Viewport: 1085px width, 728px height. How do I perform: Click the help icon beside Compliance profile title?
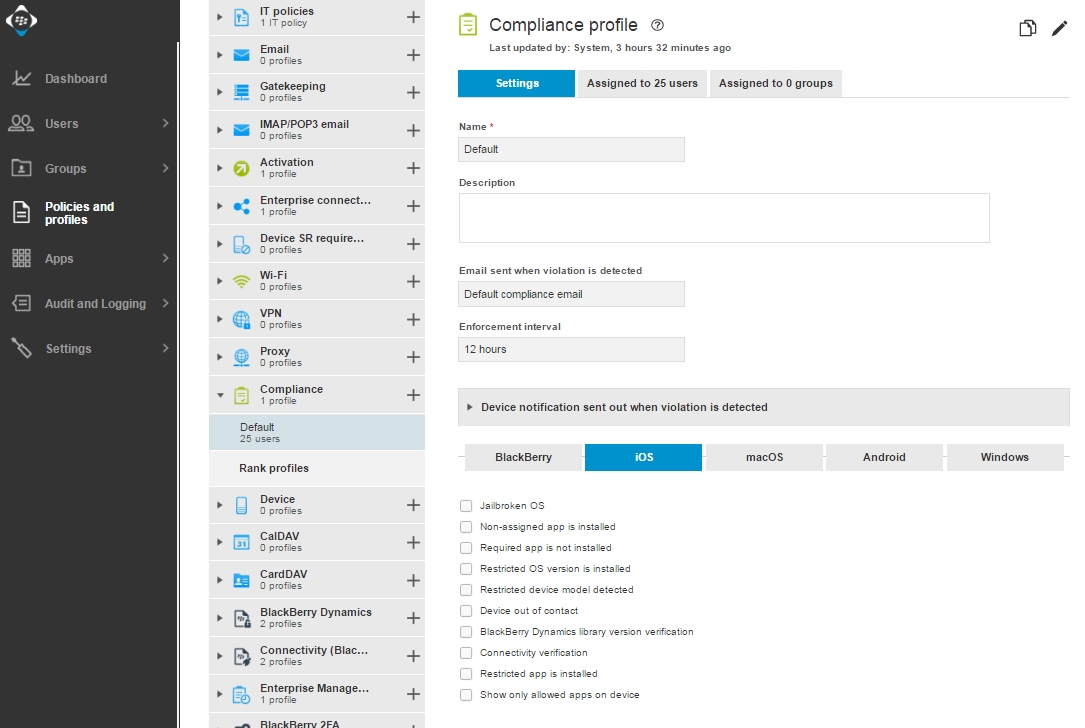pos(657,26)
